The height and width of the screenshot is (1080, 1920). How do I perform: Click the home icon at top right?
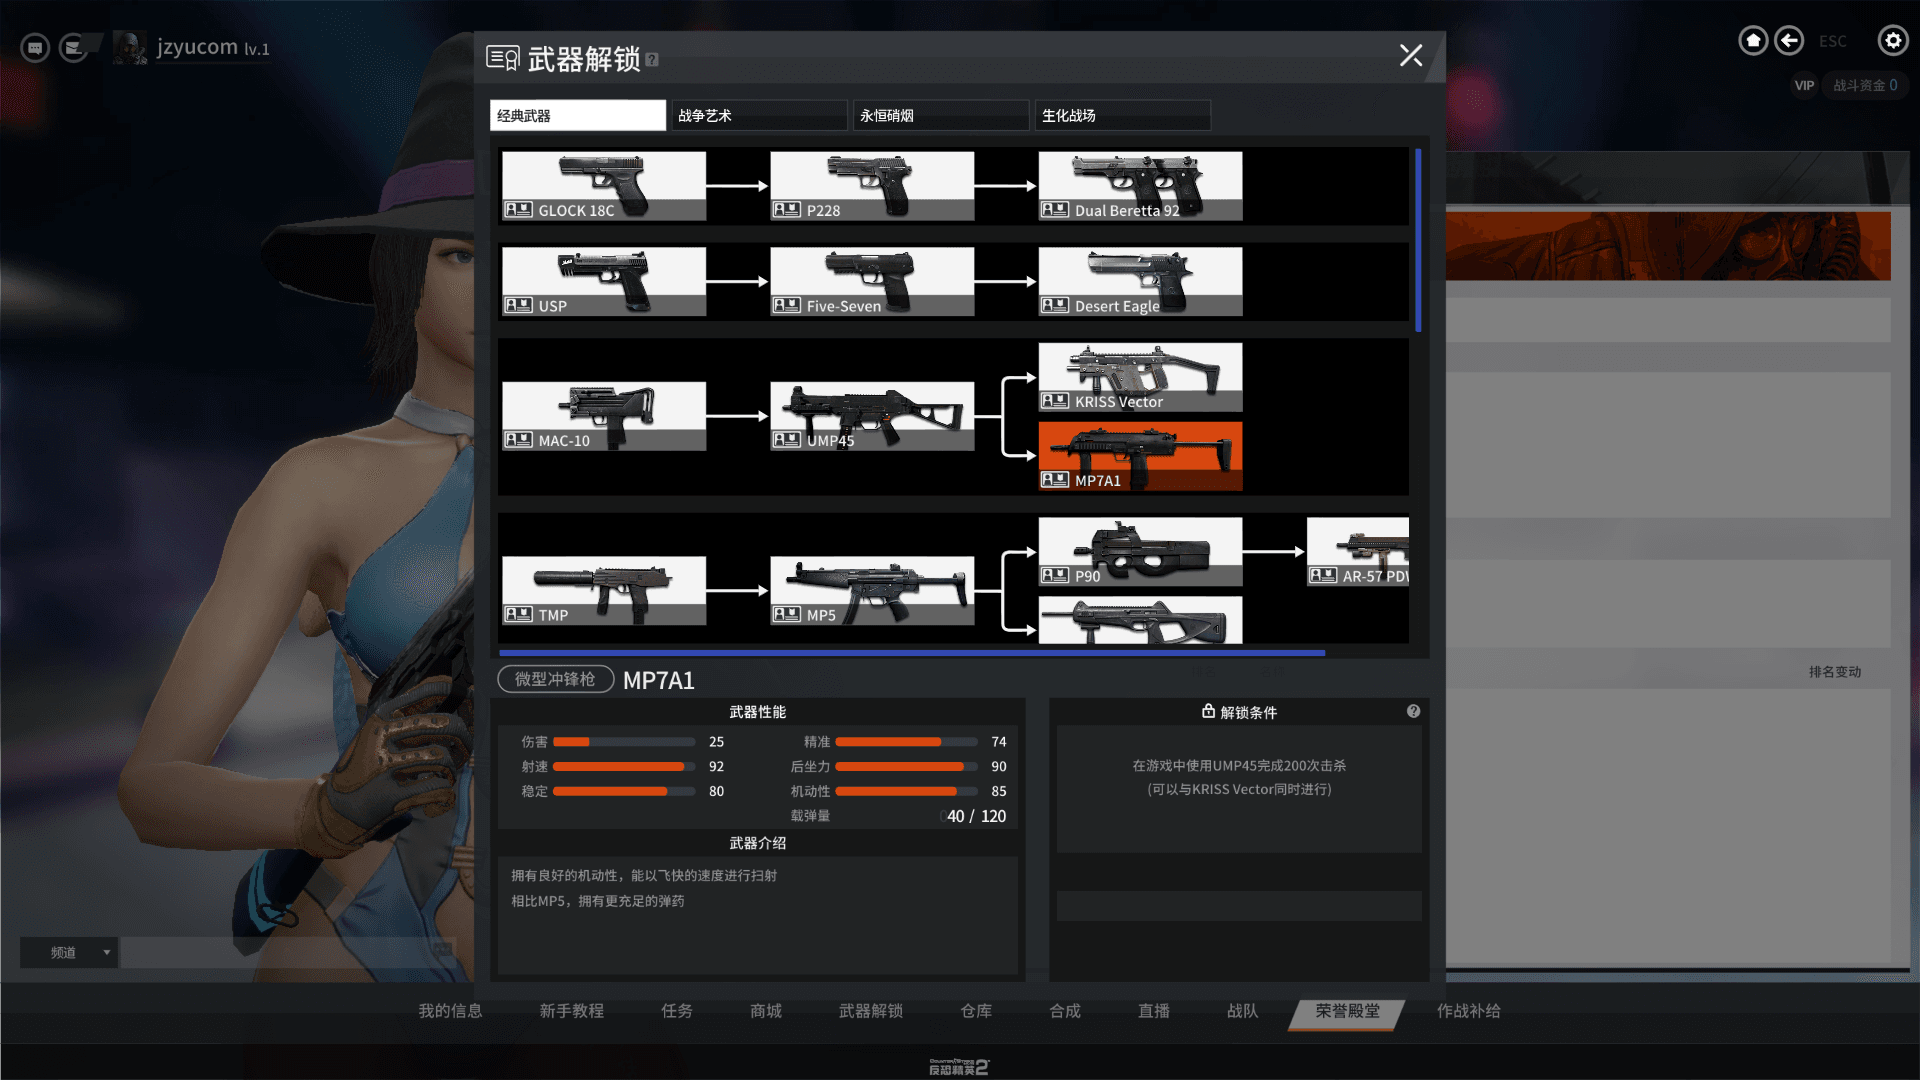pyautogui.click(x=1753, y=40)
